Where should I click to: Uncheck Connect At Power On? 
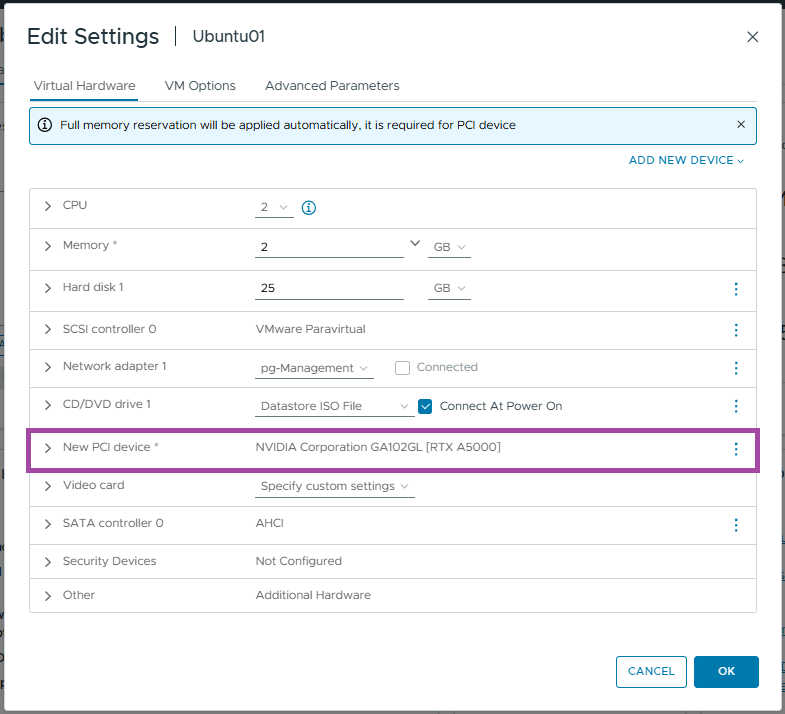click(x=425, y=406)
